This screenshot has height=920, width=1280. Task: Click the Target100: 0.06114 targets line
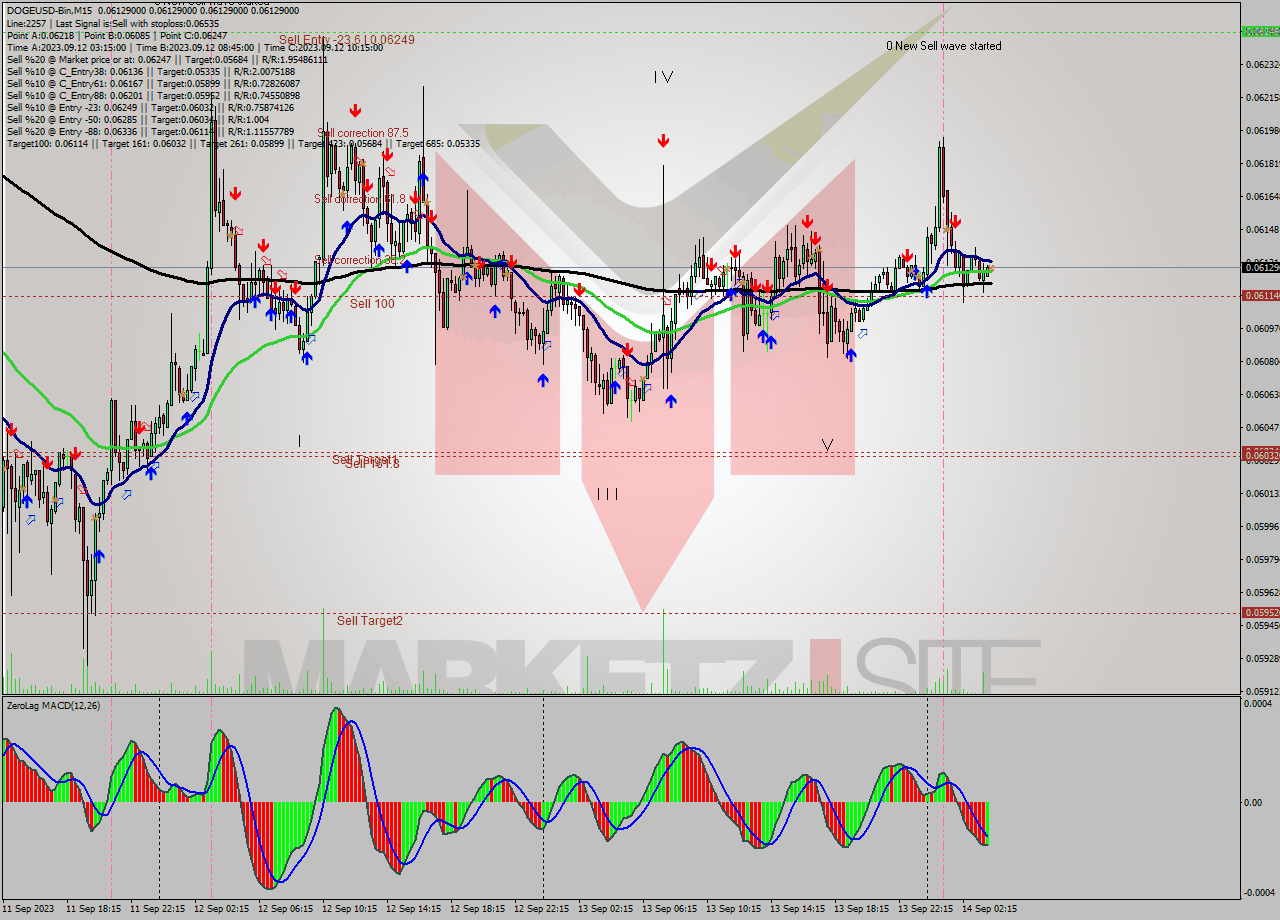(244, 143)
